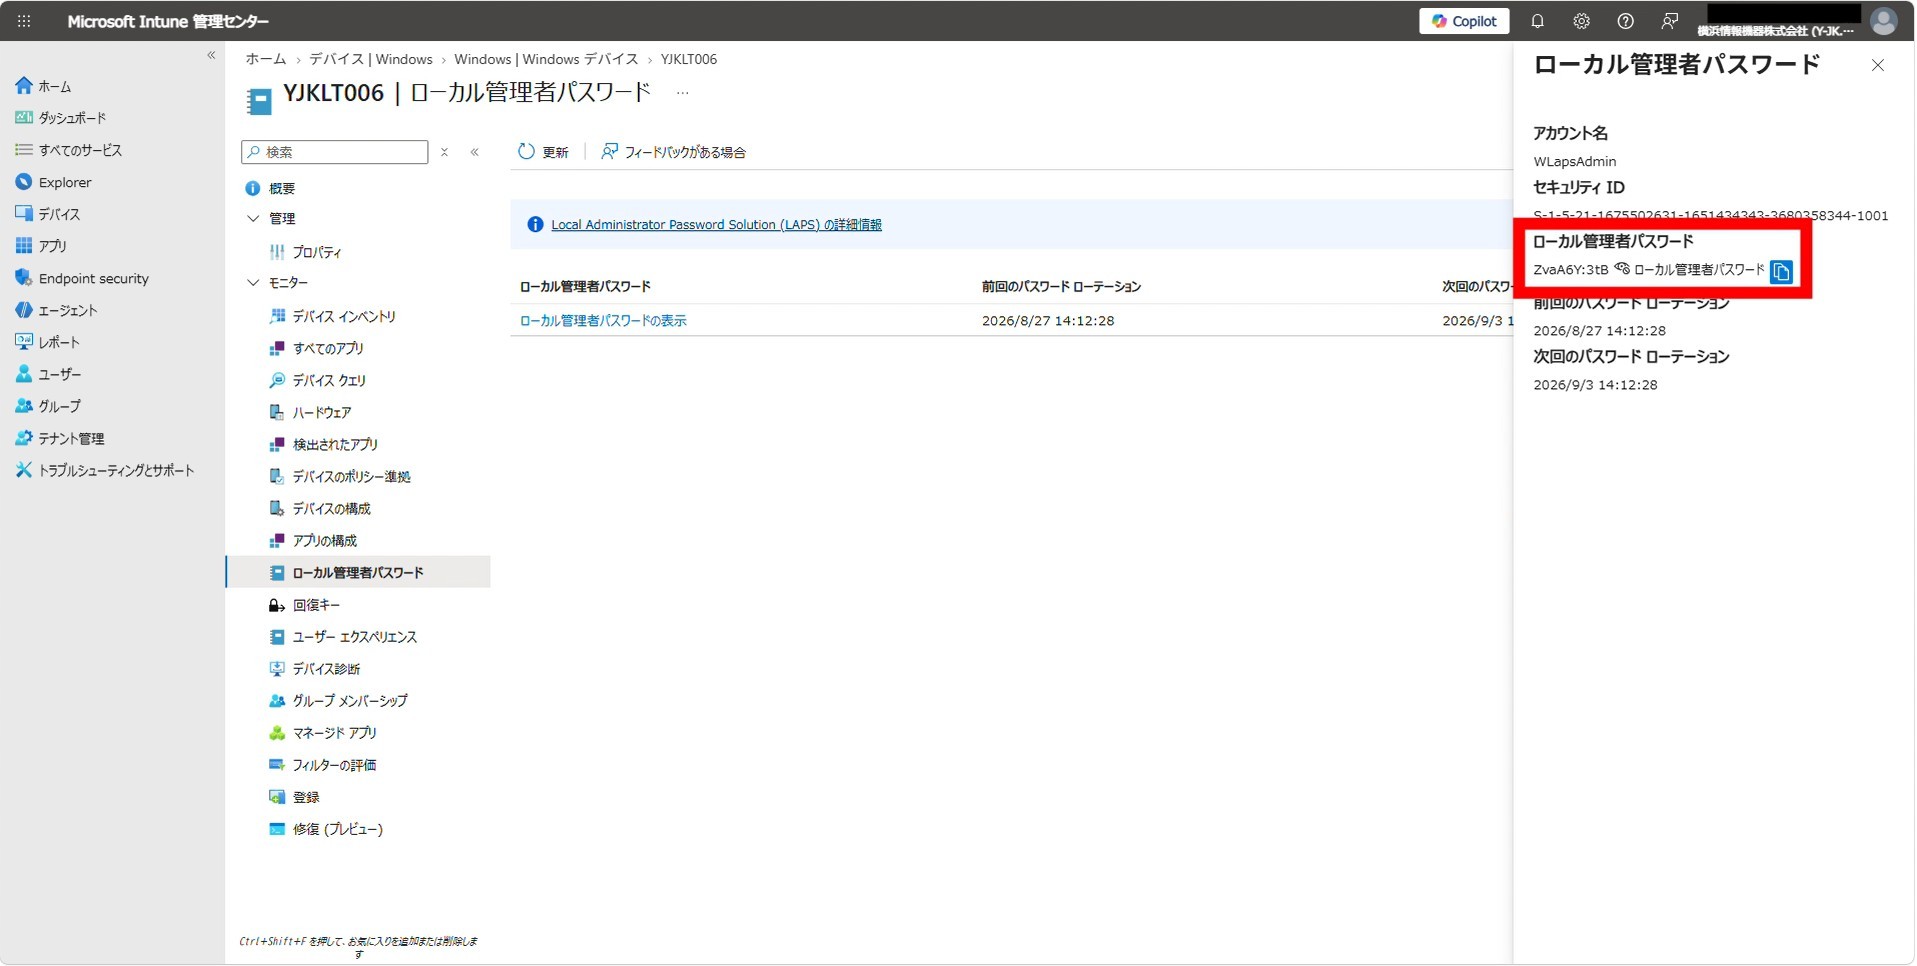Close the ローカル管理者パスワード side panel
1917x966 pixels.
click(x=1877, y=65)
